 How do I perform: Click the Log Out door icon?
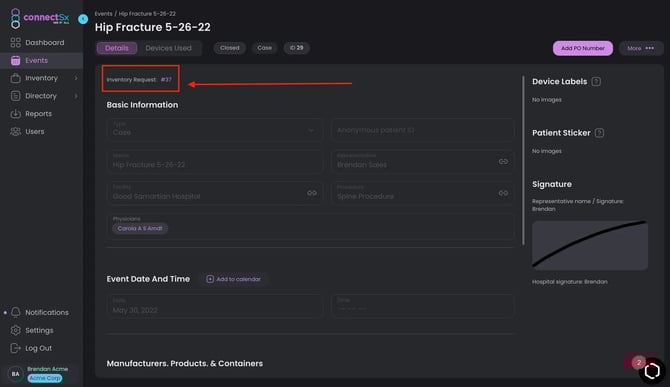click(x=15, y=348)
